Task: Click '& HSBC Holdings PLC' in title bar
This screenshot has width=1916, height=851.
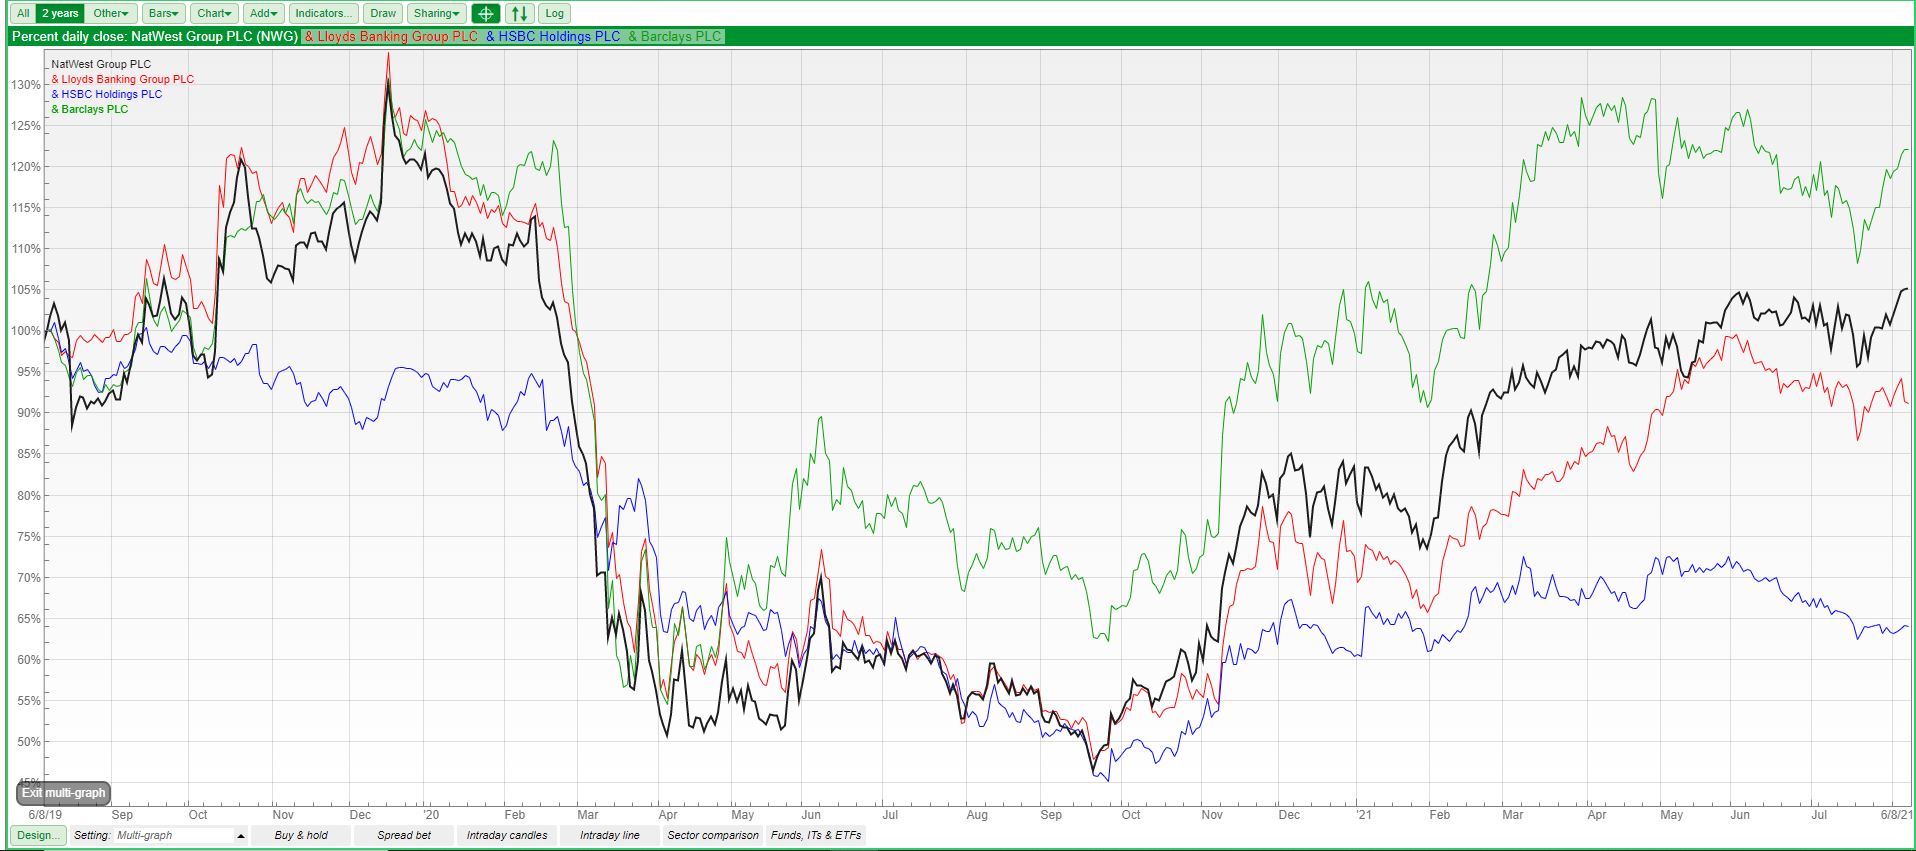Action: pos(553,37)
